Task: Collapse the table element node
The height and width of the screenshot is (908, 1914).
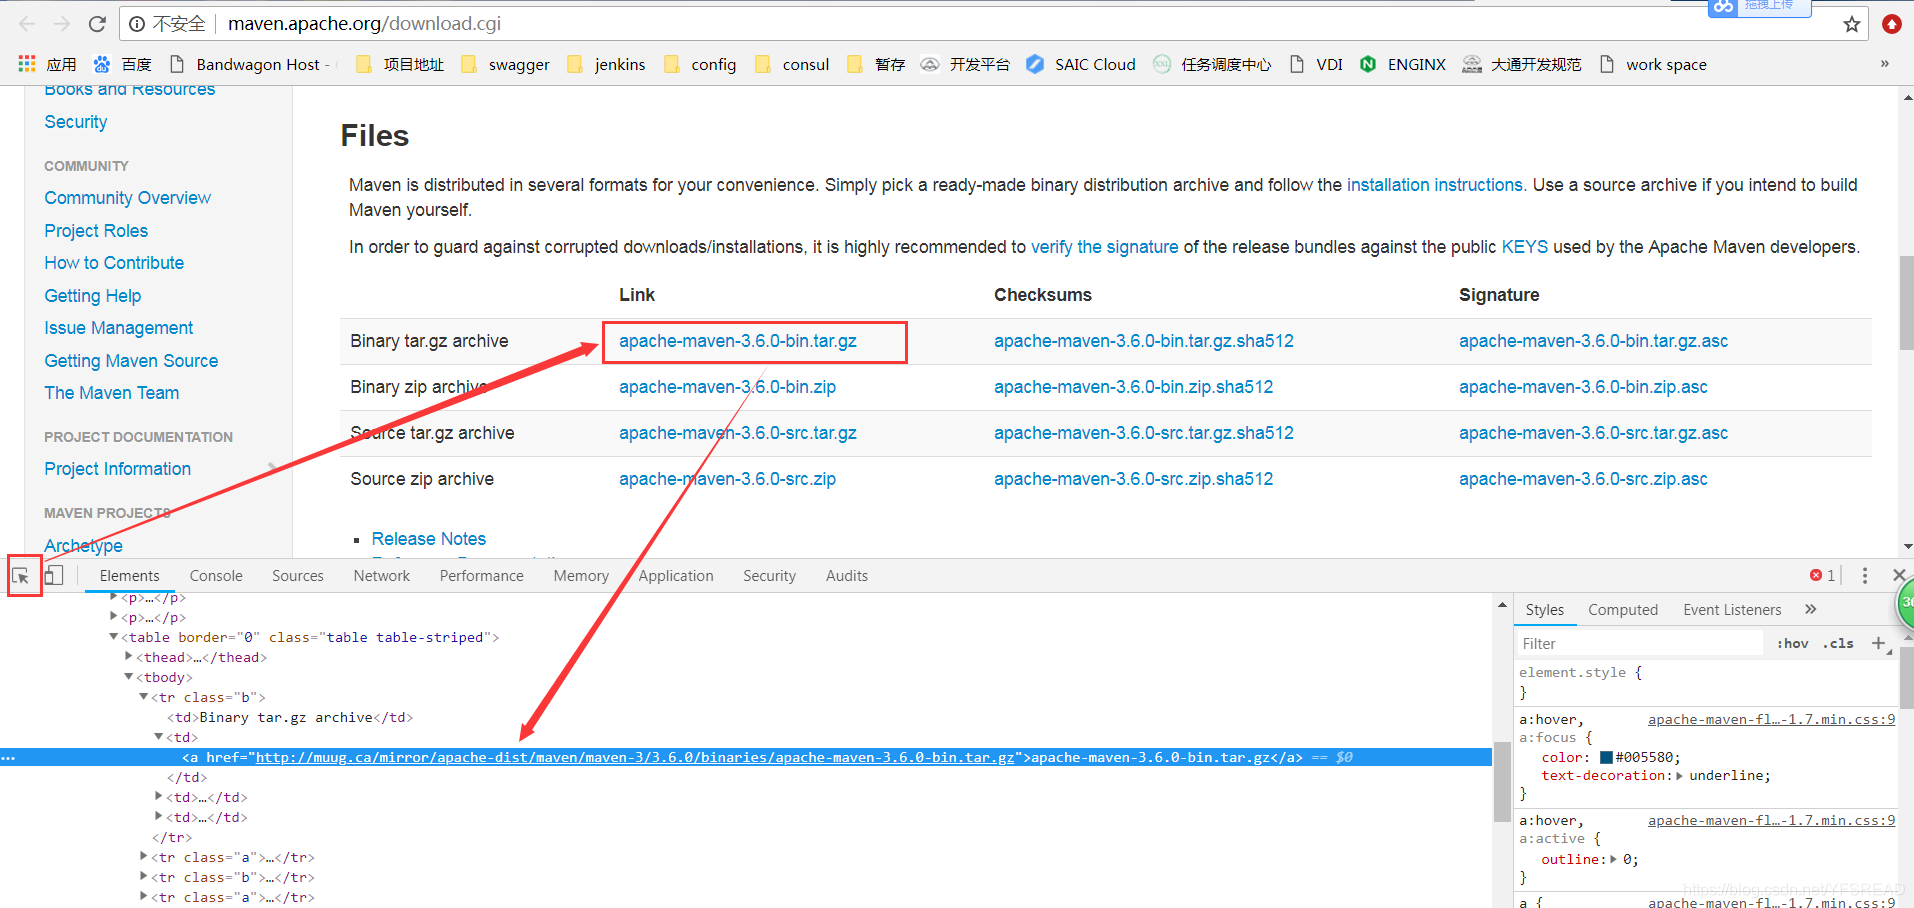Action: [113, 637]
